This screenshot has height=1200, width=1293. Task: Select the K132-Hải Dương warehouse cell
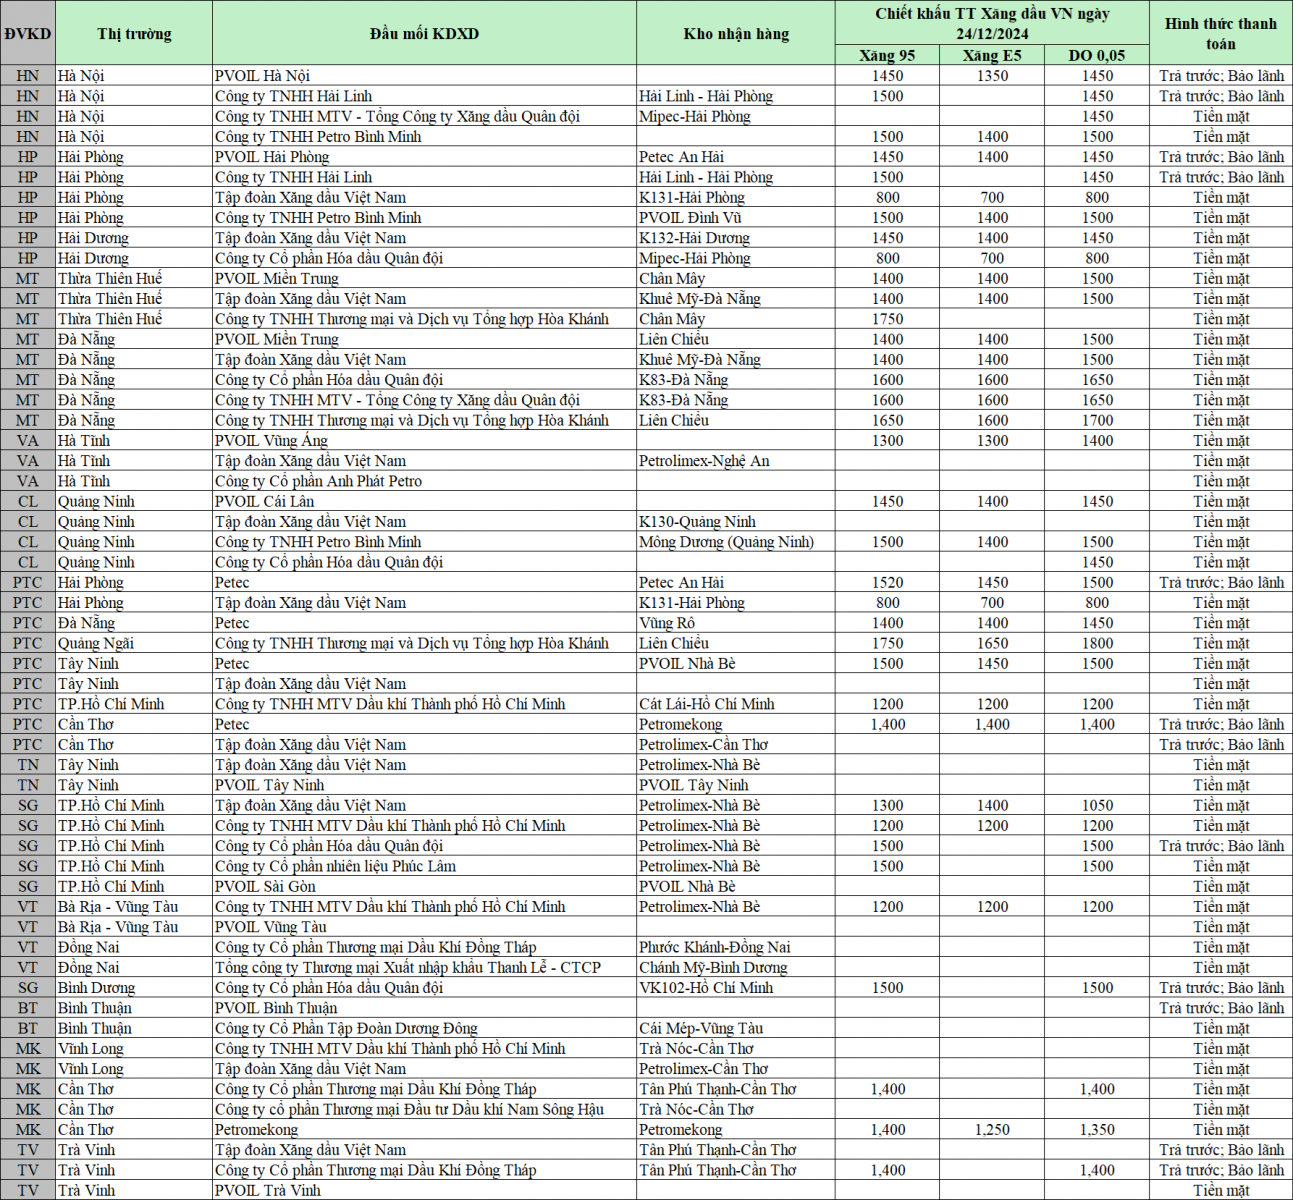[736, 238]
